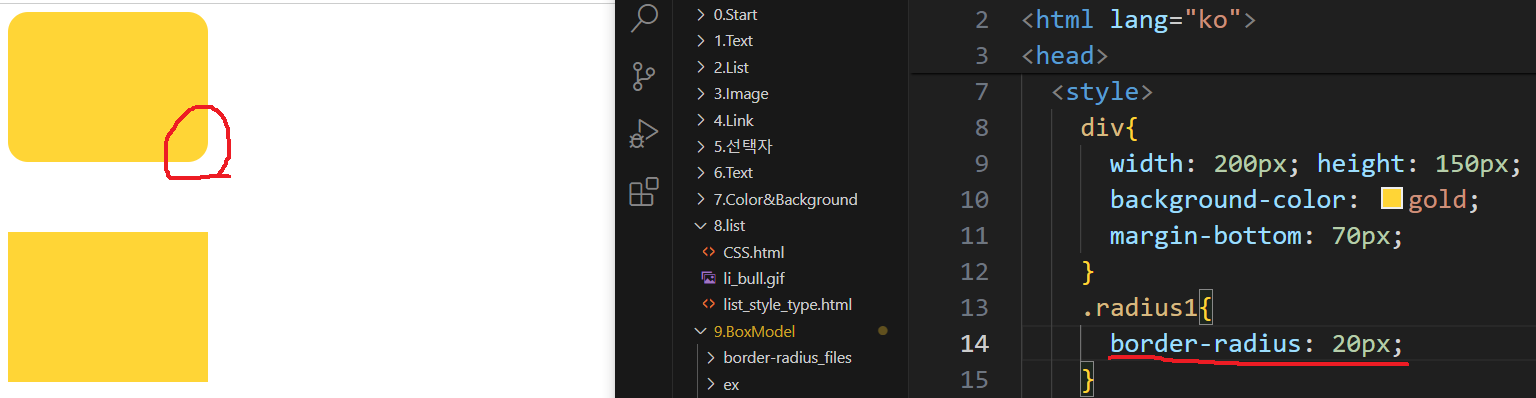Screen dimensions: 1536x398
Task: Click the HTML file icon beside CSS.html
Action: pos(709,252)
